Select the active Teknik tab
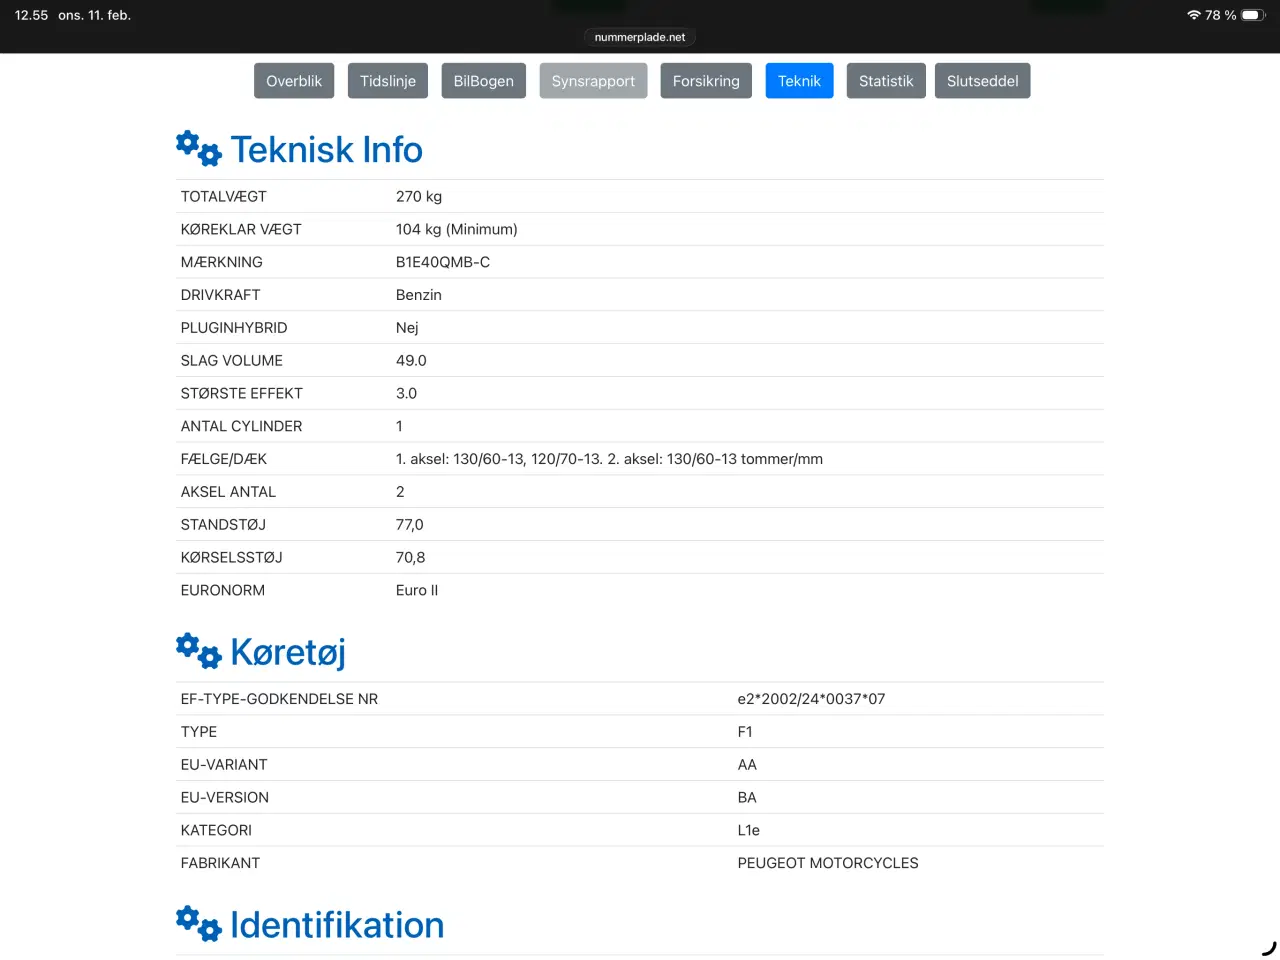 click(799, 81)
